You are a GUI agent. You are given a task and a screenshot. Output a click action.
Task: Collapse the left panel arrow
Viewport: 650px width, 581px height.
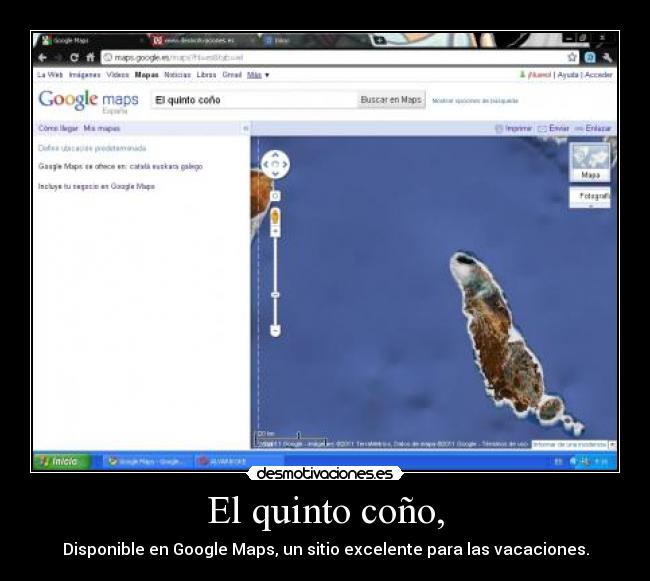click(x=245, y=128)
